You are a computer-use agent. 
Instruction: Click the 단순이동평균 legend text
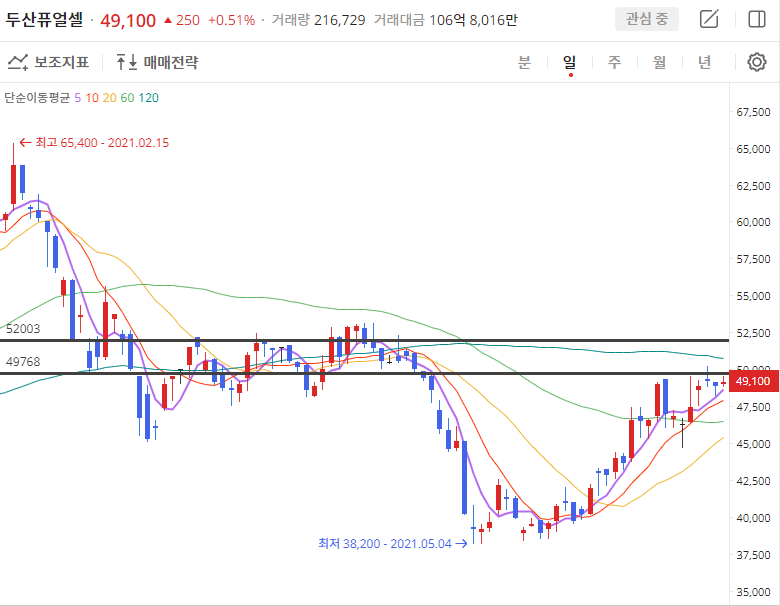coord(37,98)
